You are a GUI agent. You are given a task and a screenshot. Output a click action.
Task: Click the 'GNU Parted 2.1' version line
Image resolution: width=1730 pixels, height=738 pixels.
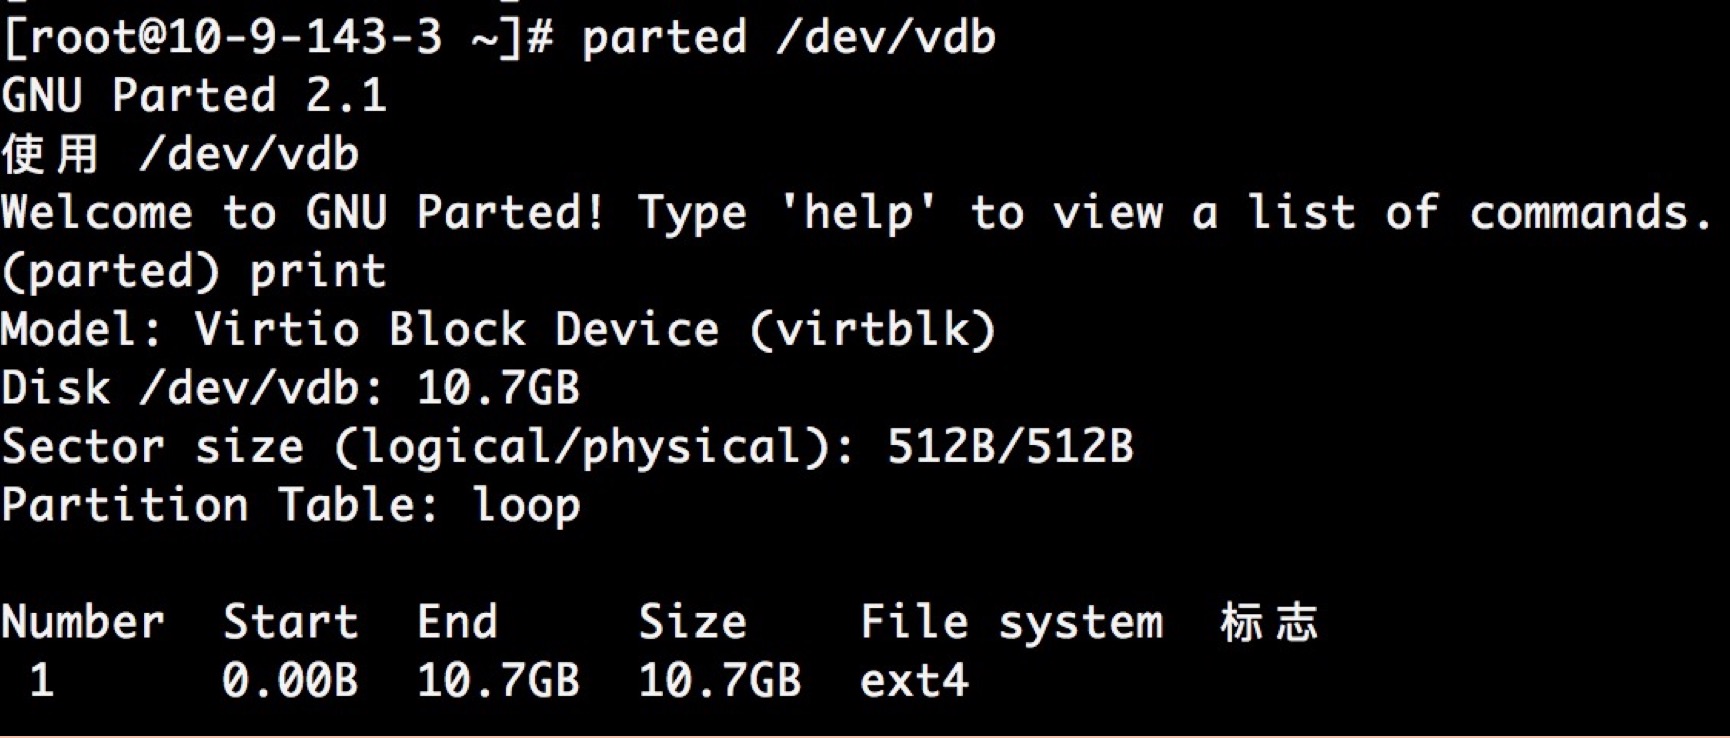click(194, 96)
